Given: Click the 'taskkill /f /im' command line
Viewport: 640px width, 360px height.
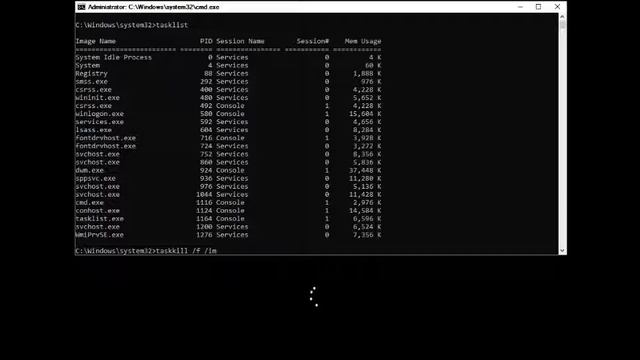Looking at the screenshot, I should pyautogui.click(x=146, y=251).
